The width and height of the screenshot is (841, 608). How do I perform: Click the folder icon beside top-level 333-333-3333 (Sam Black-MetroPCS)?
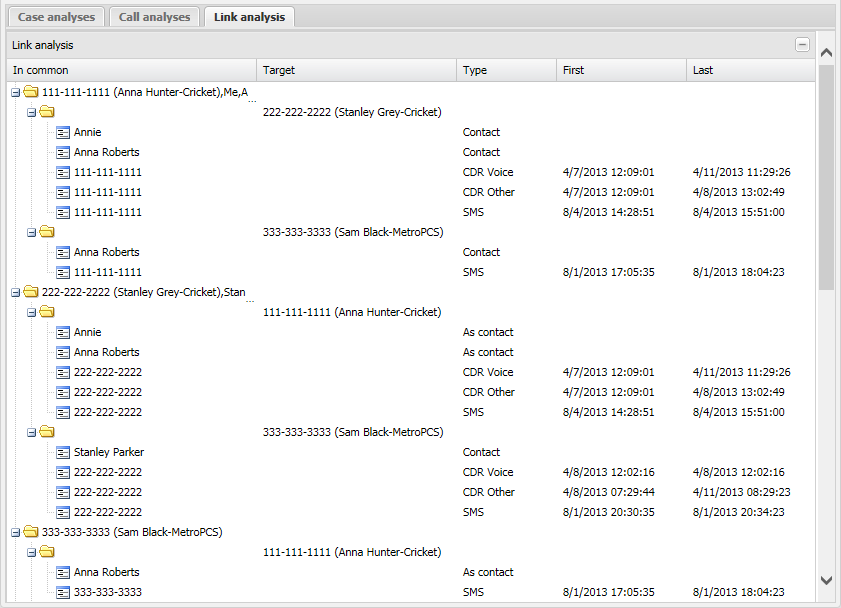(31, 532)
